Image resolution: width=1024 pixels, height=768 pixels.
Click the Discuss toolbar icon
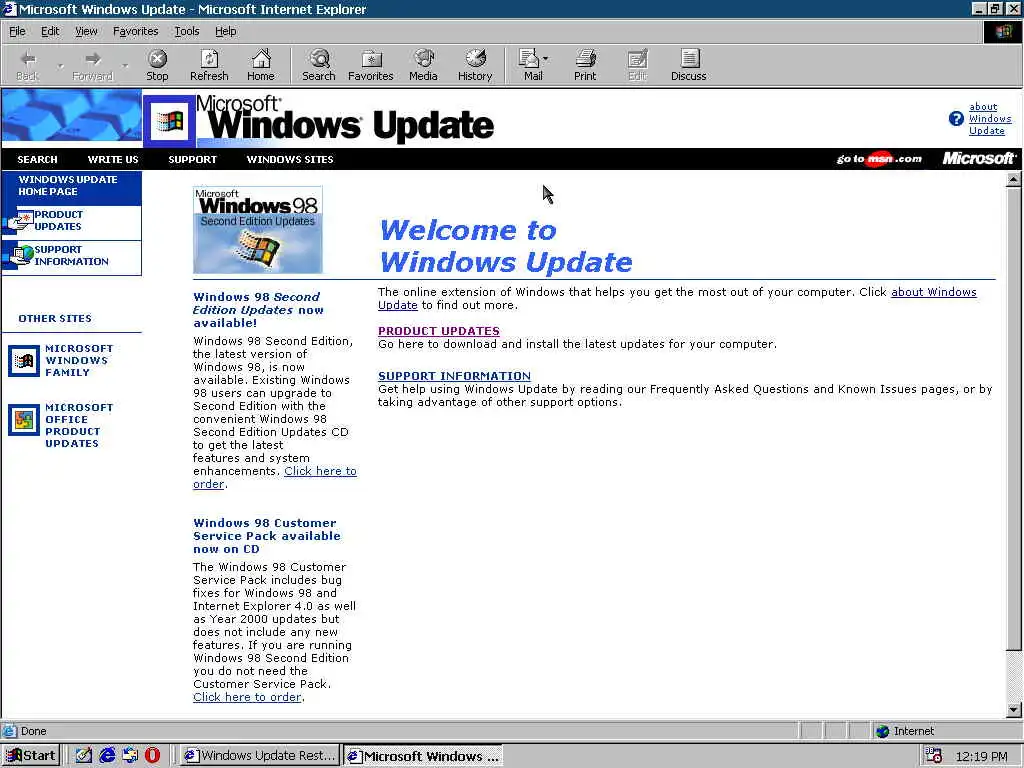(688, 65)
